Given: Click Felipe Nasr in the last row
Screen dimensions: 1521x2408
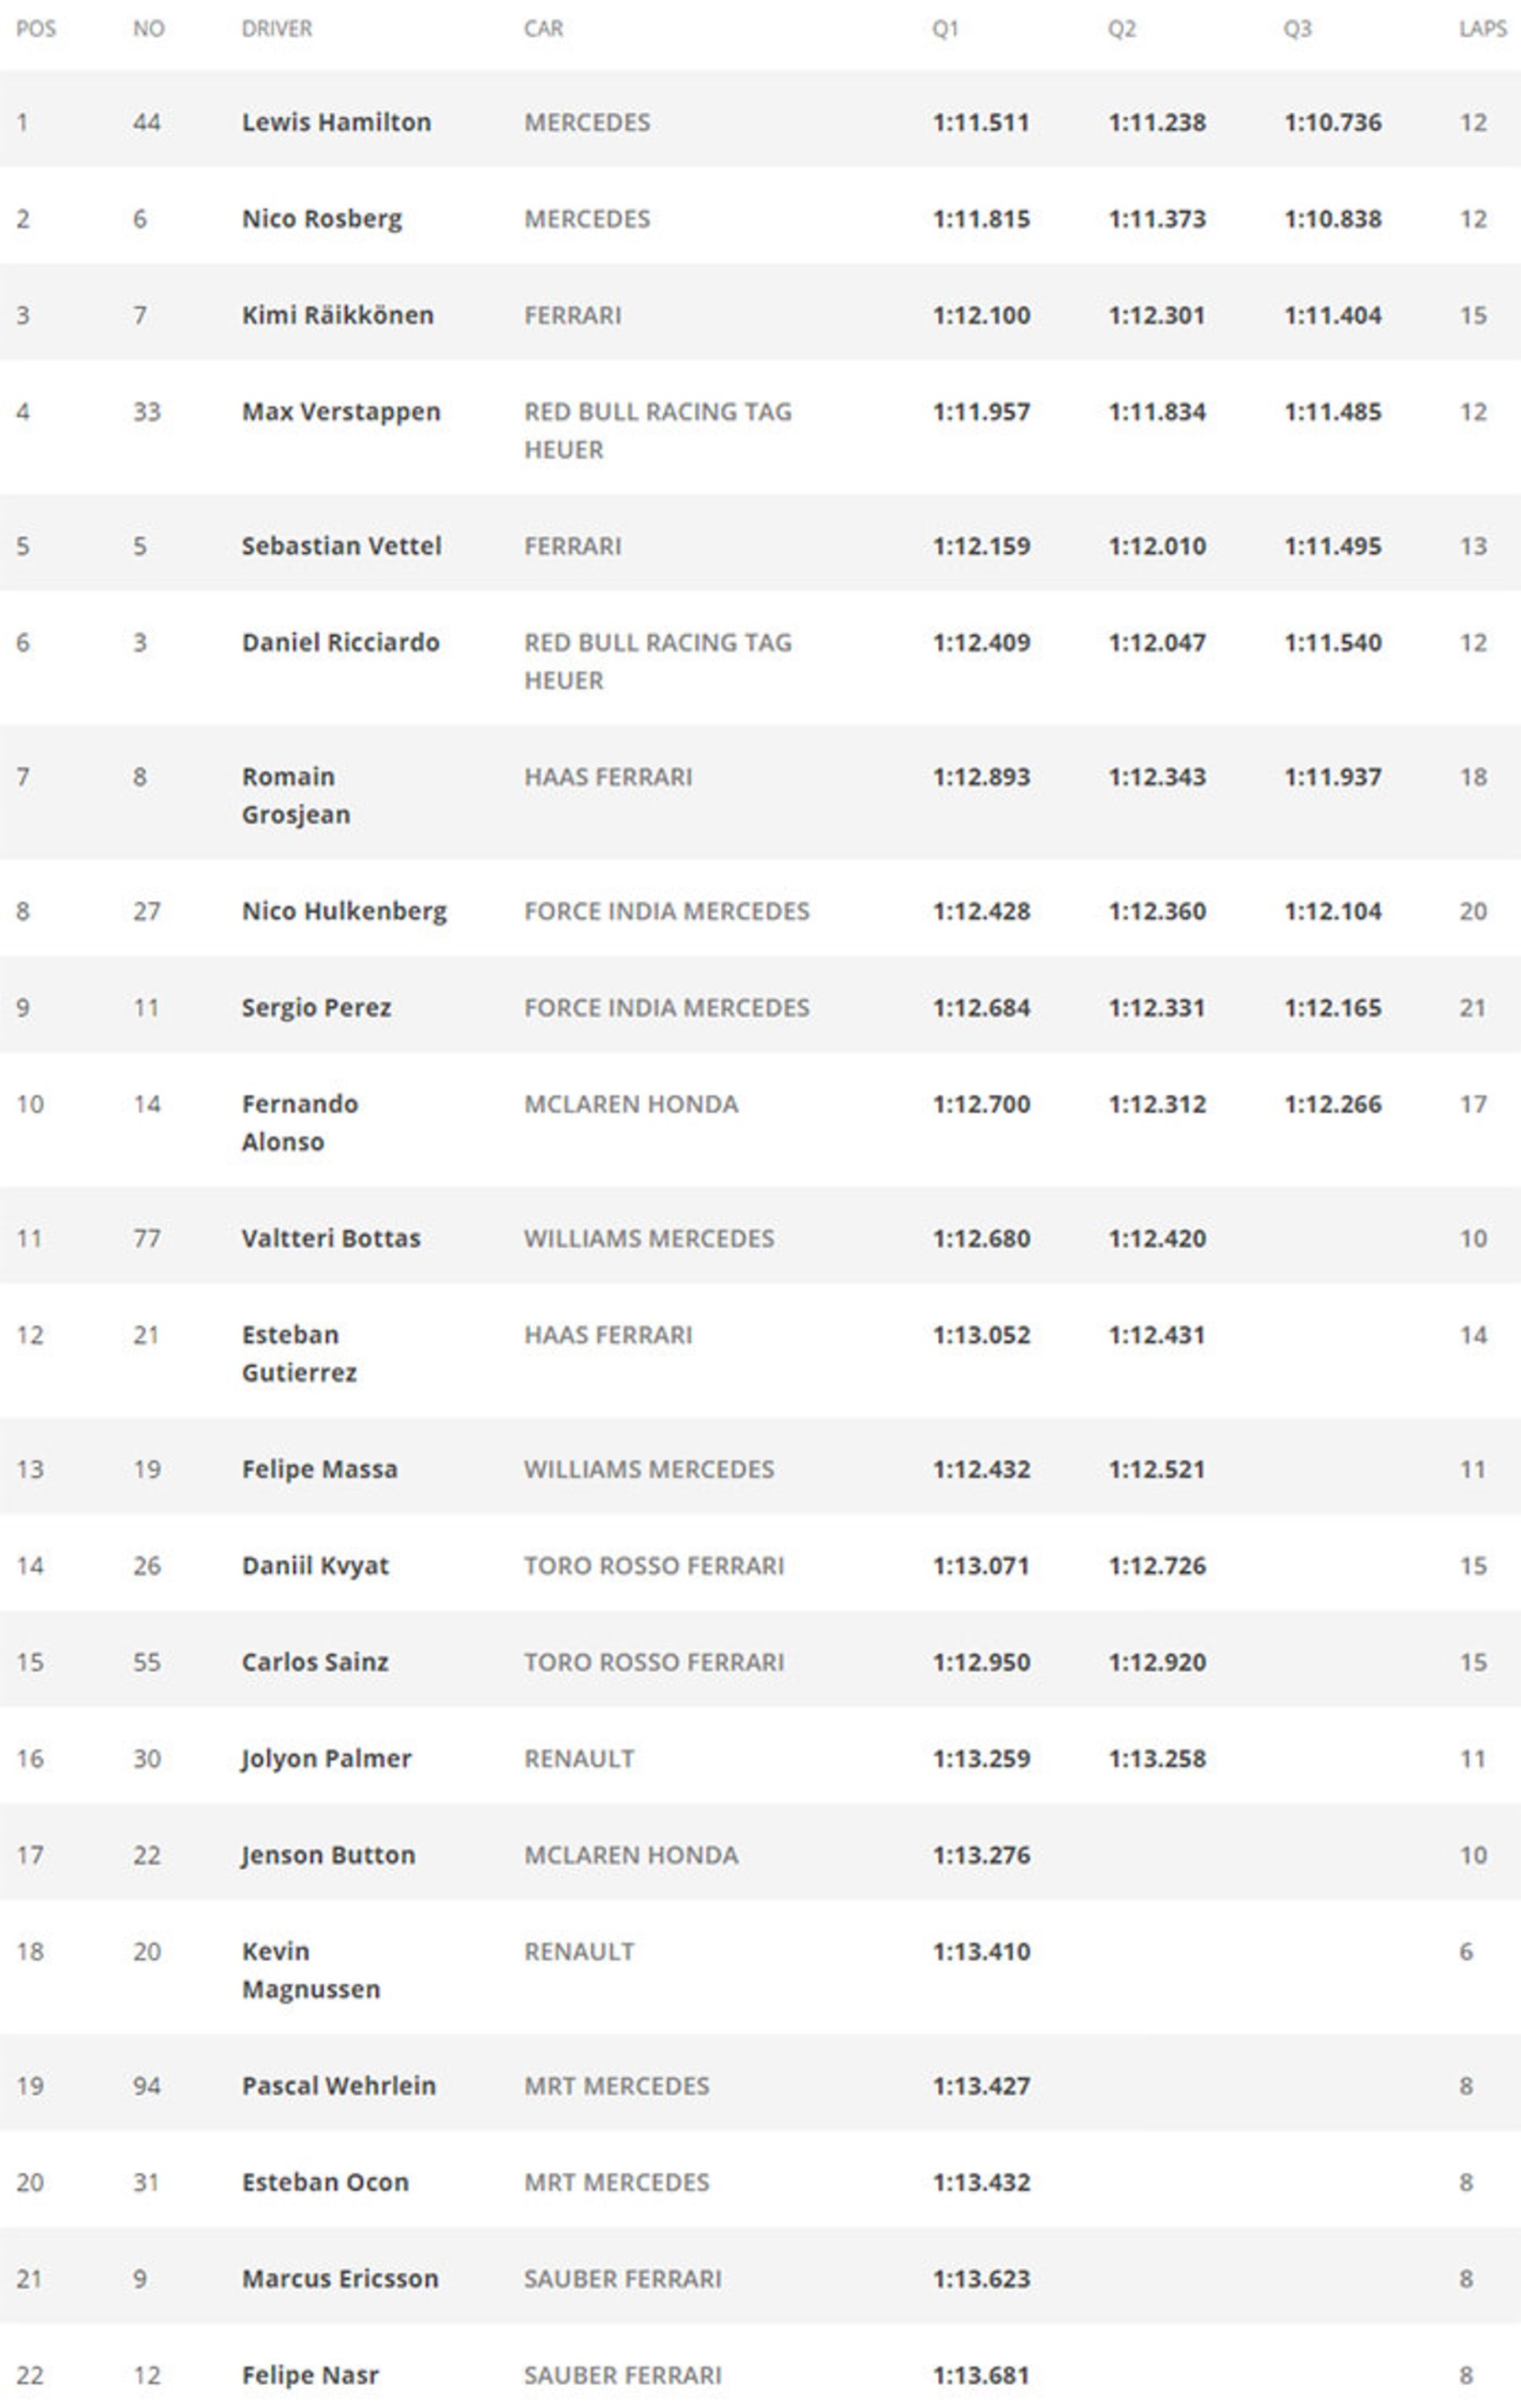Looking at the screenshot, I should point(310,2375).
